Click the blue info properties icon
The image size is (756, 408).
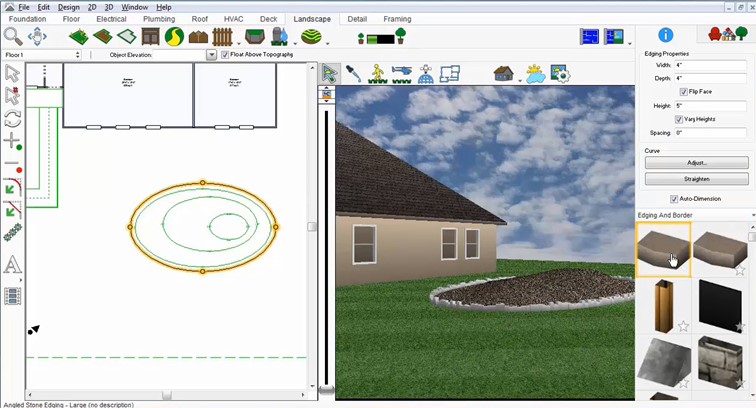[x=665, y=36]
